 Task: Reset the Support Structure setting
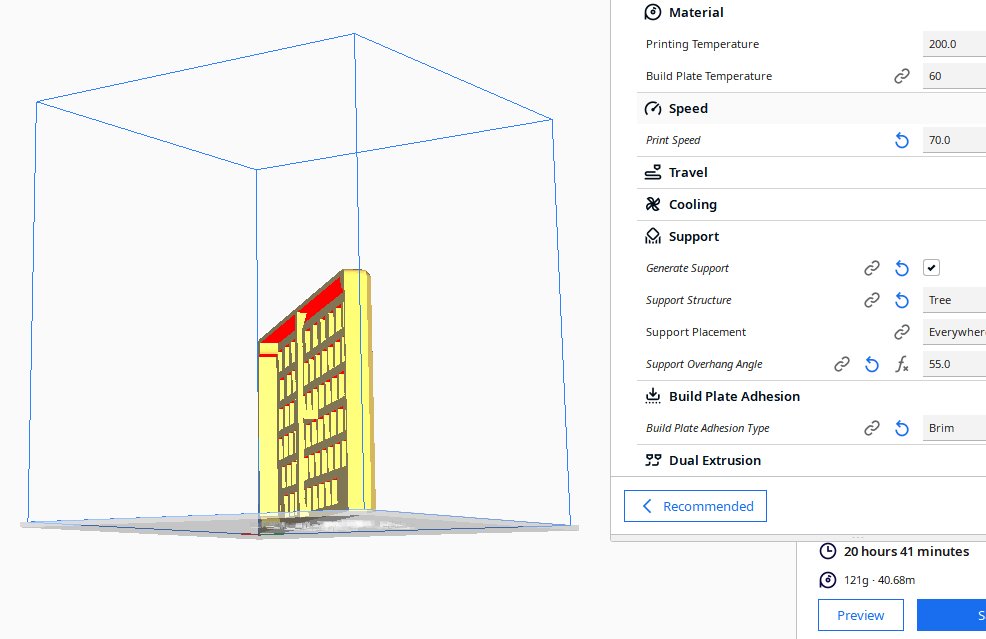[x=902, y=301]
